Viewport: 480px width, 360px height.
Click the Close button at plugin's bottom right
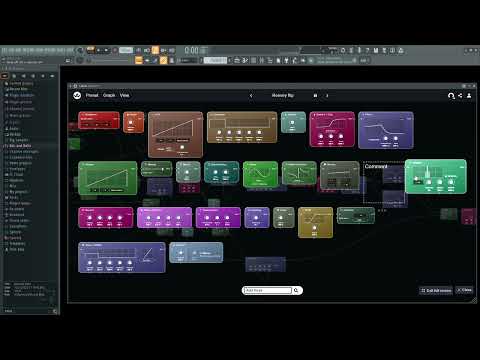click(464, 290)
